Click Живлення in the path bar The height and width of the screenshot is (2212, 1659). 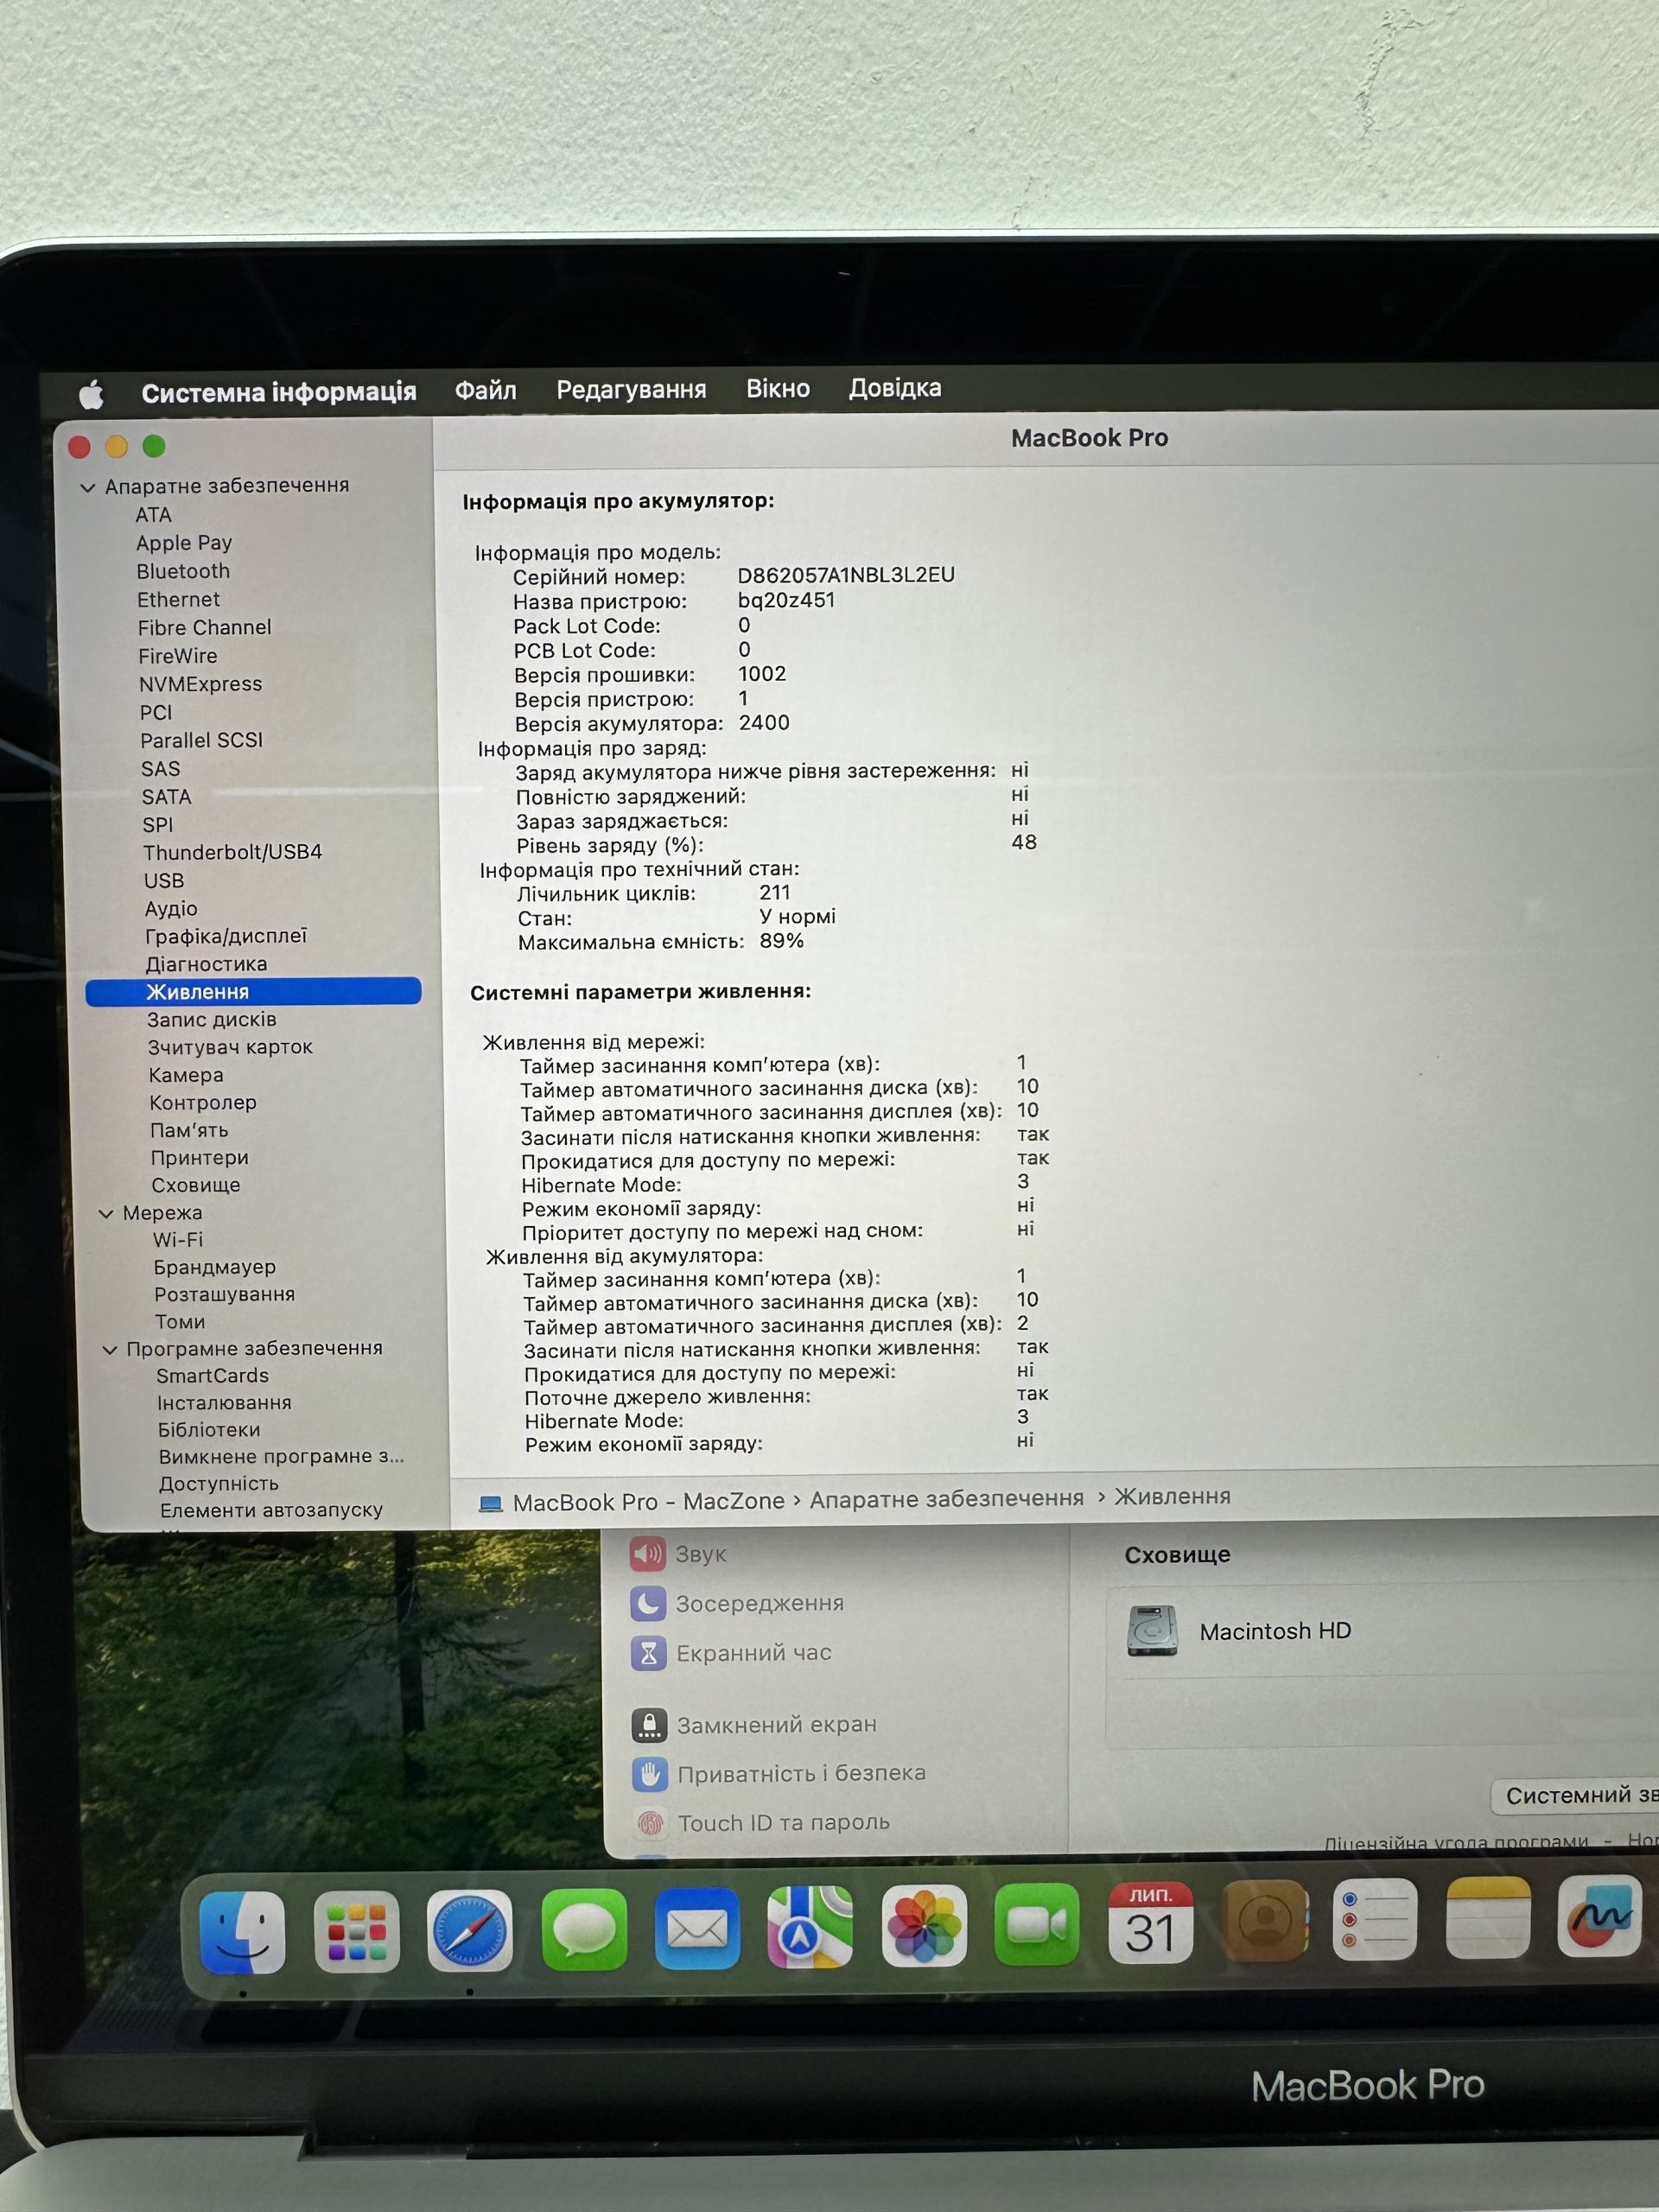(1172, 1496)
